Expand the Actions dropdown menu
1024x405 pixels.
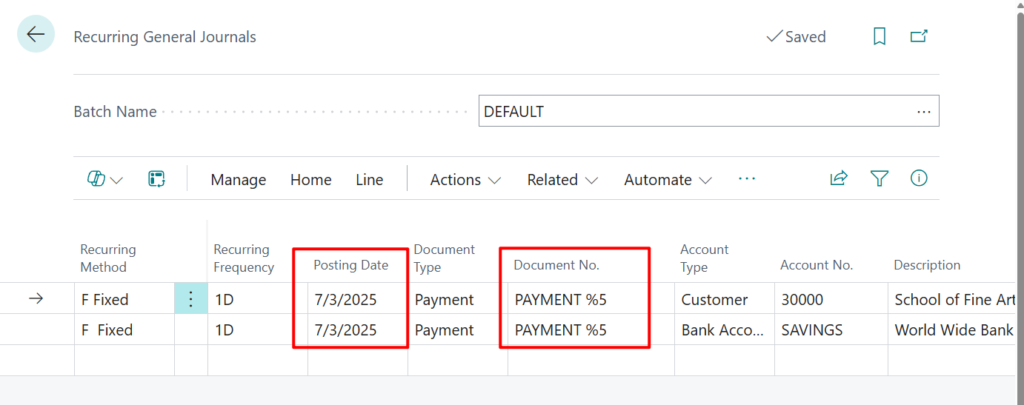pyautogui.click(x=465, y=180)
